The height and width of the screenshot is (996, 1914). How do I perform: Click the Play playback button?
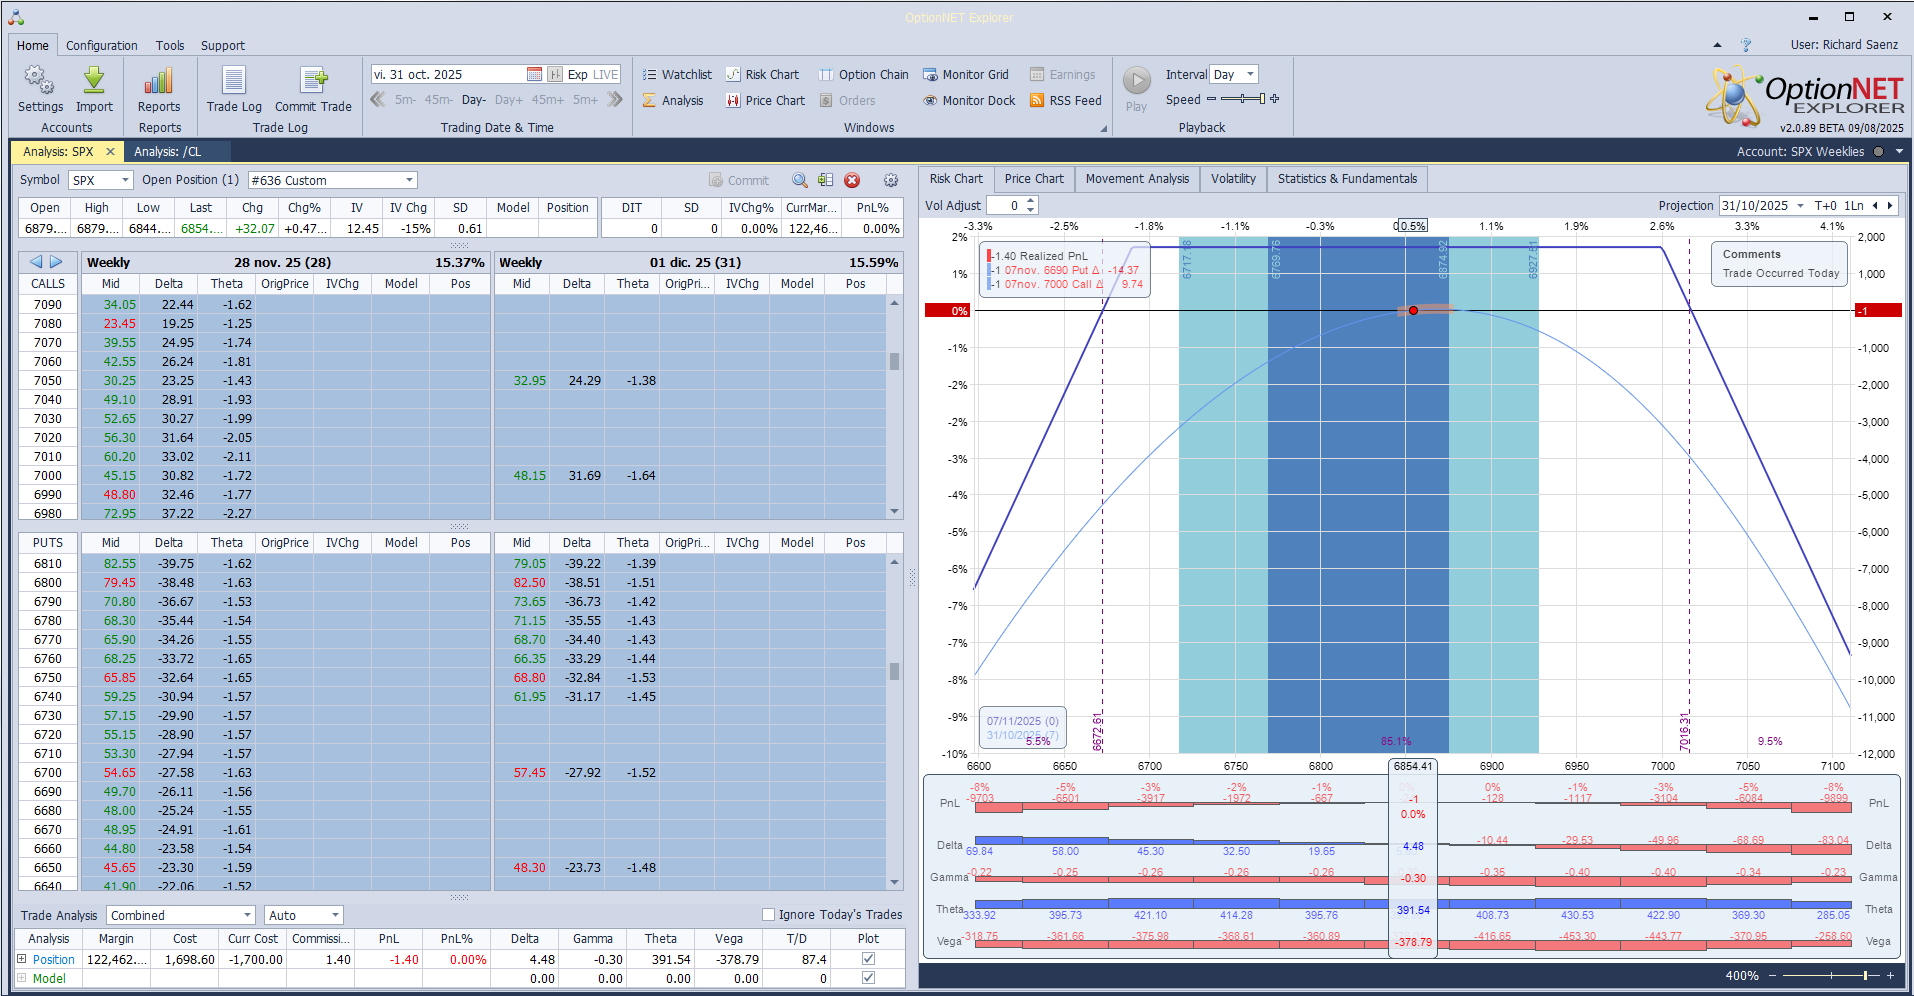(1137, 89)
